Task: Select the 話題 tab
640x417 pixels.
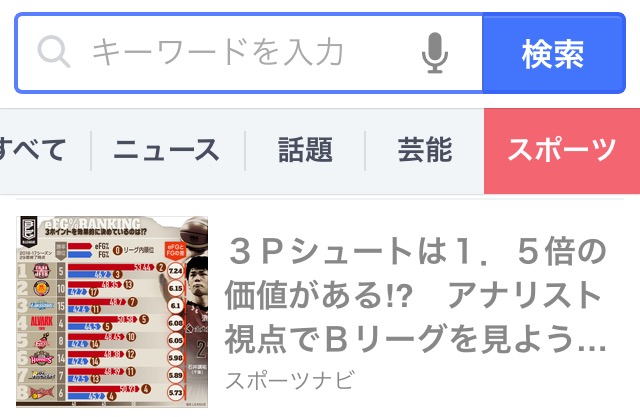Action: (306, 150)
